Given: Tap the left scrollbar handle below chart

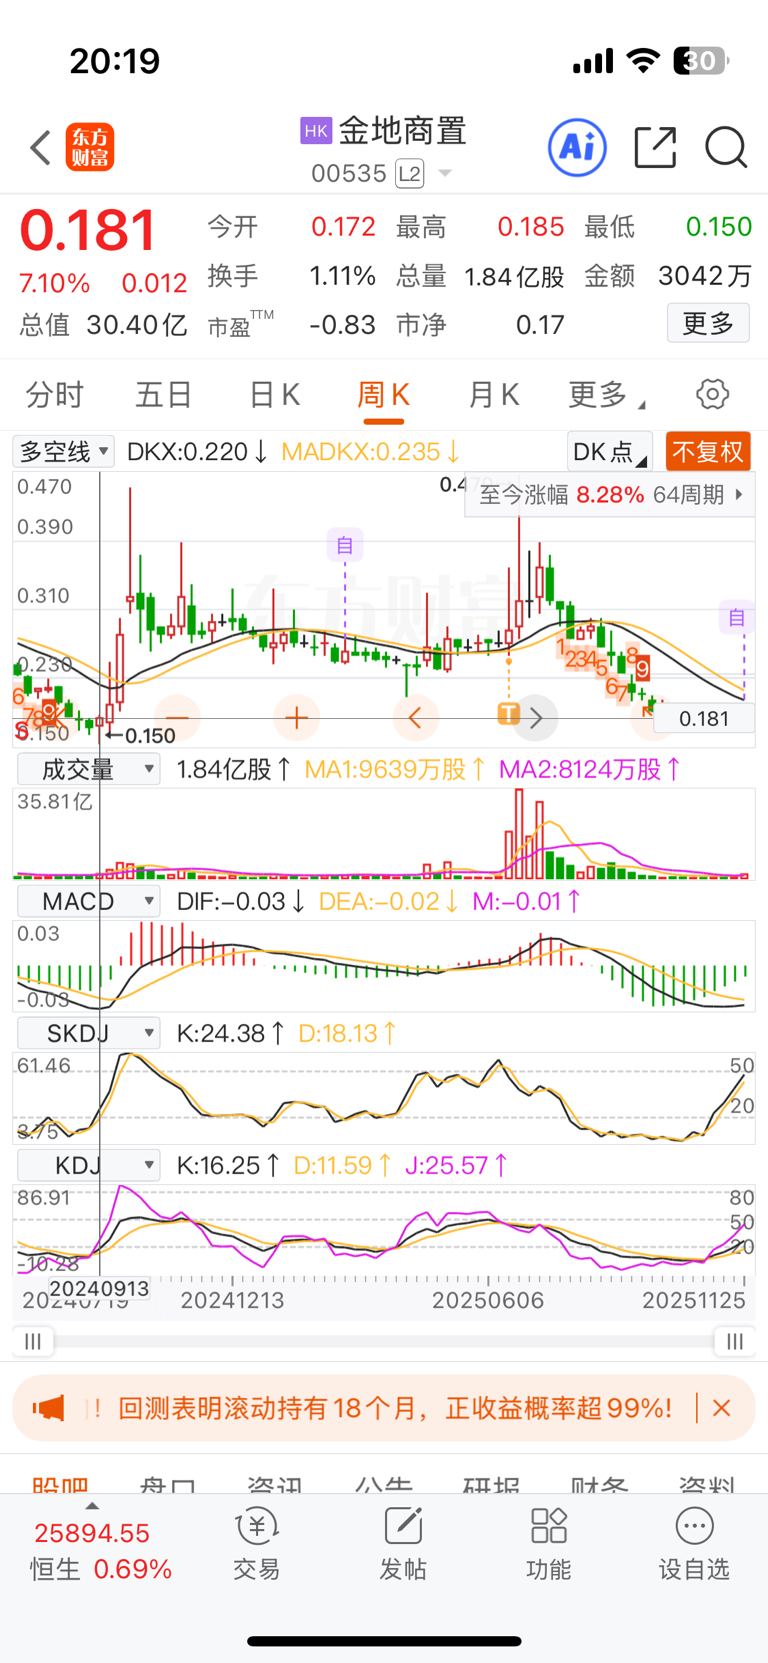Looking at the screenshot, I should pyautogui.click(x=33, y=1342).
